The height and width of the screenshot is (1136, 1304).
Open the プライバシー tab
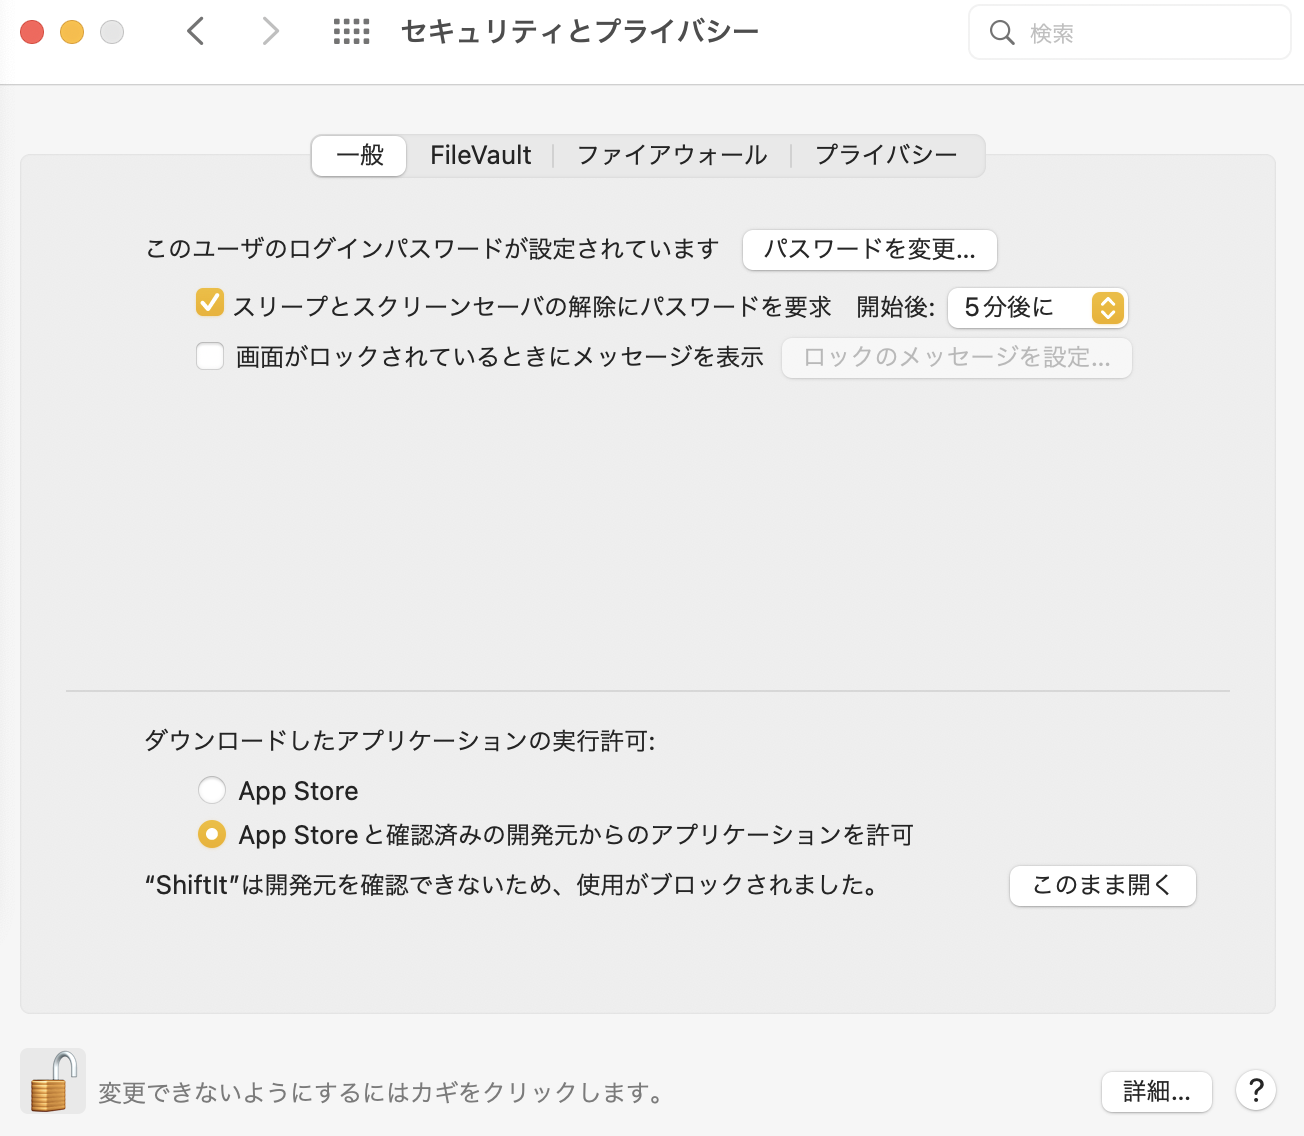886,156
